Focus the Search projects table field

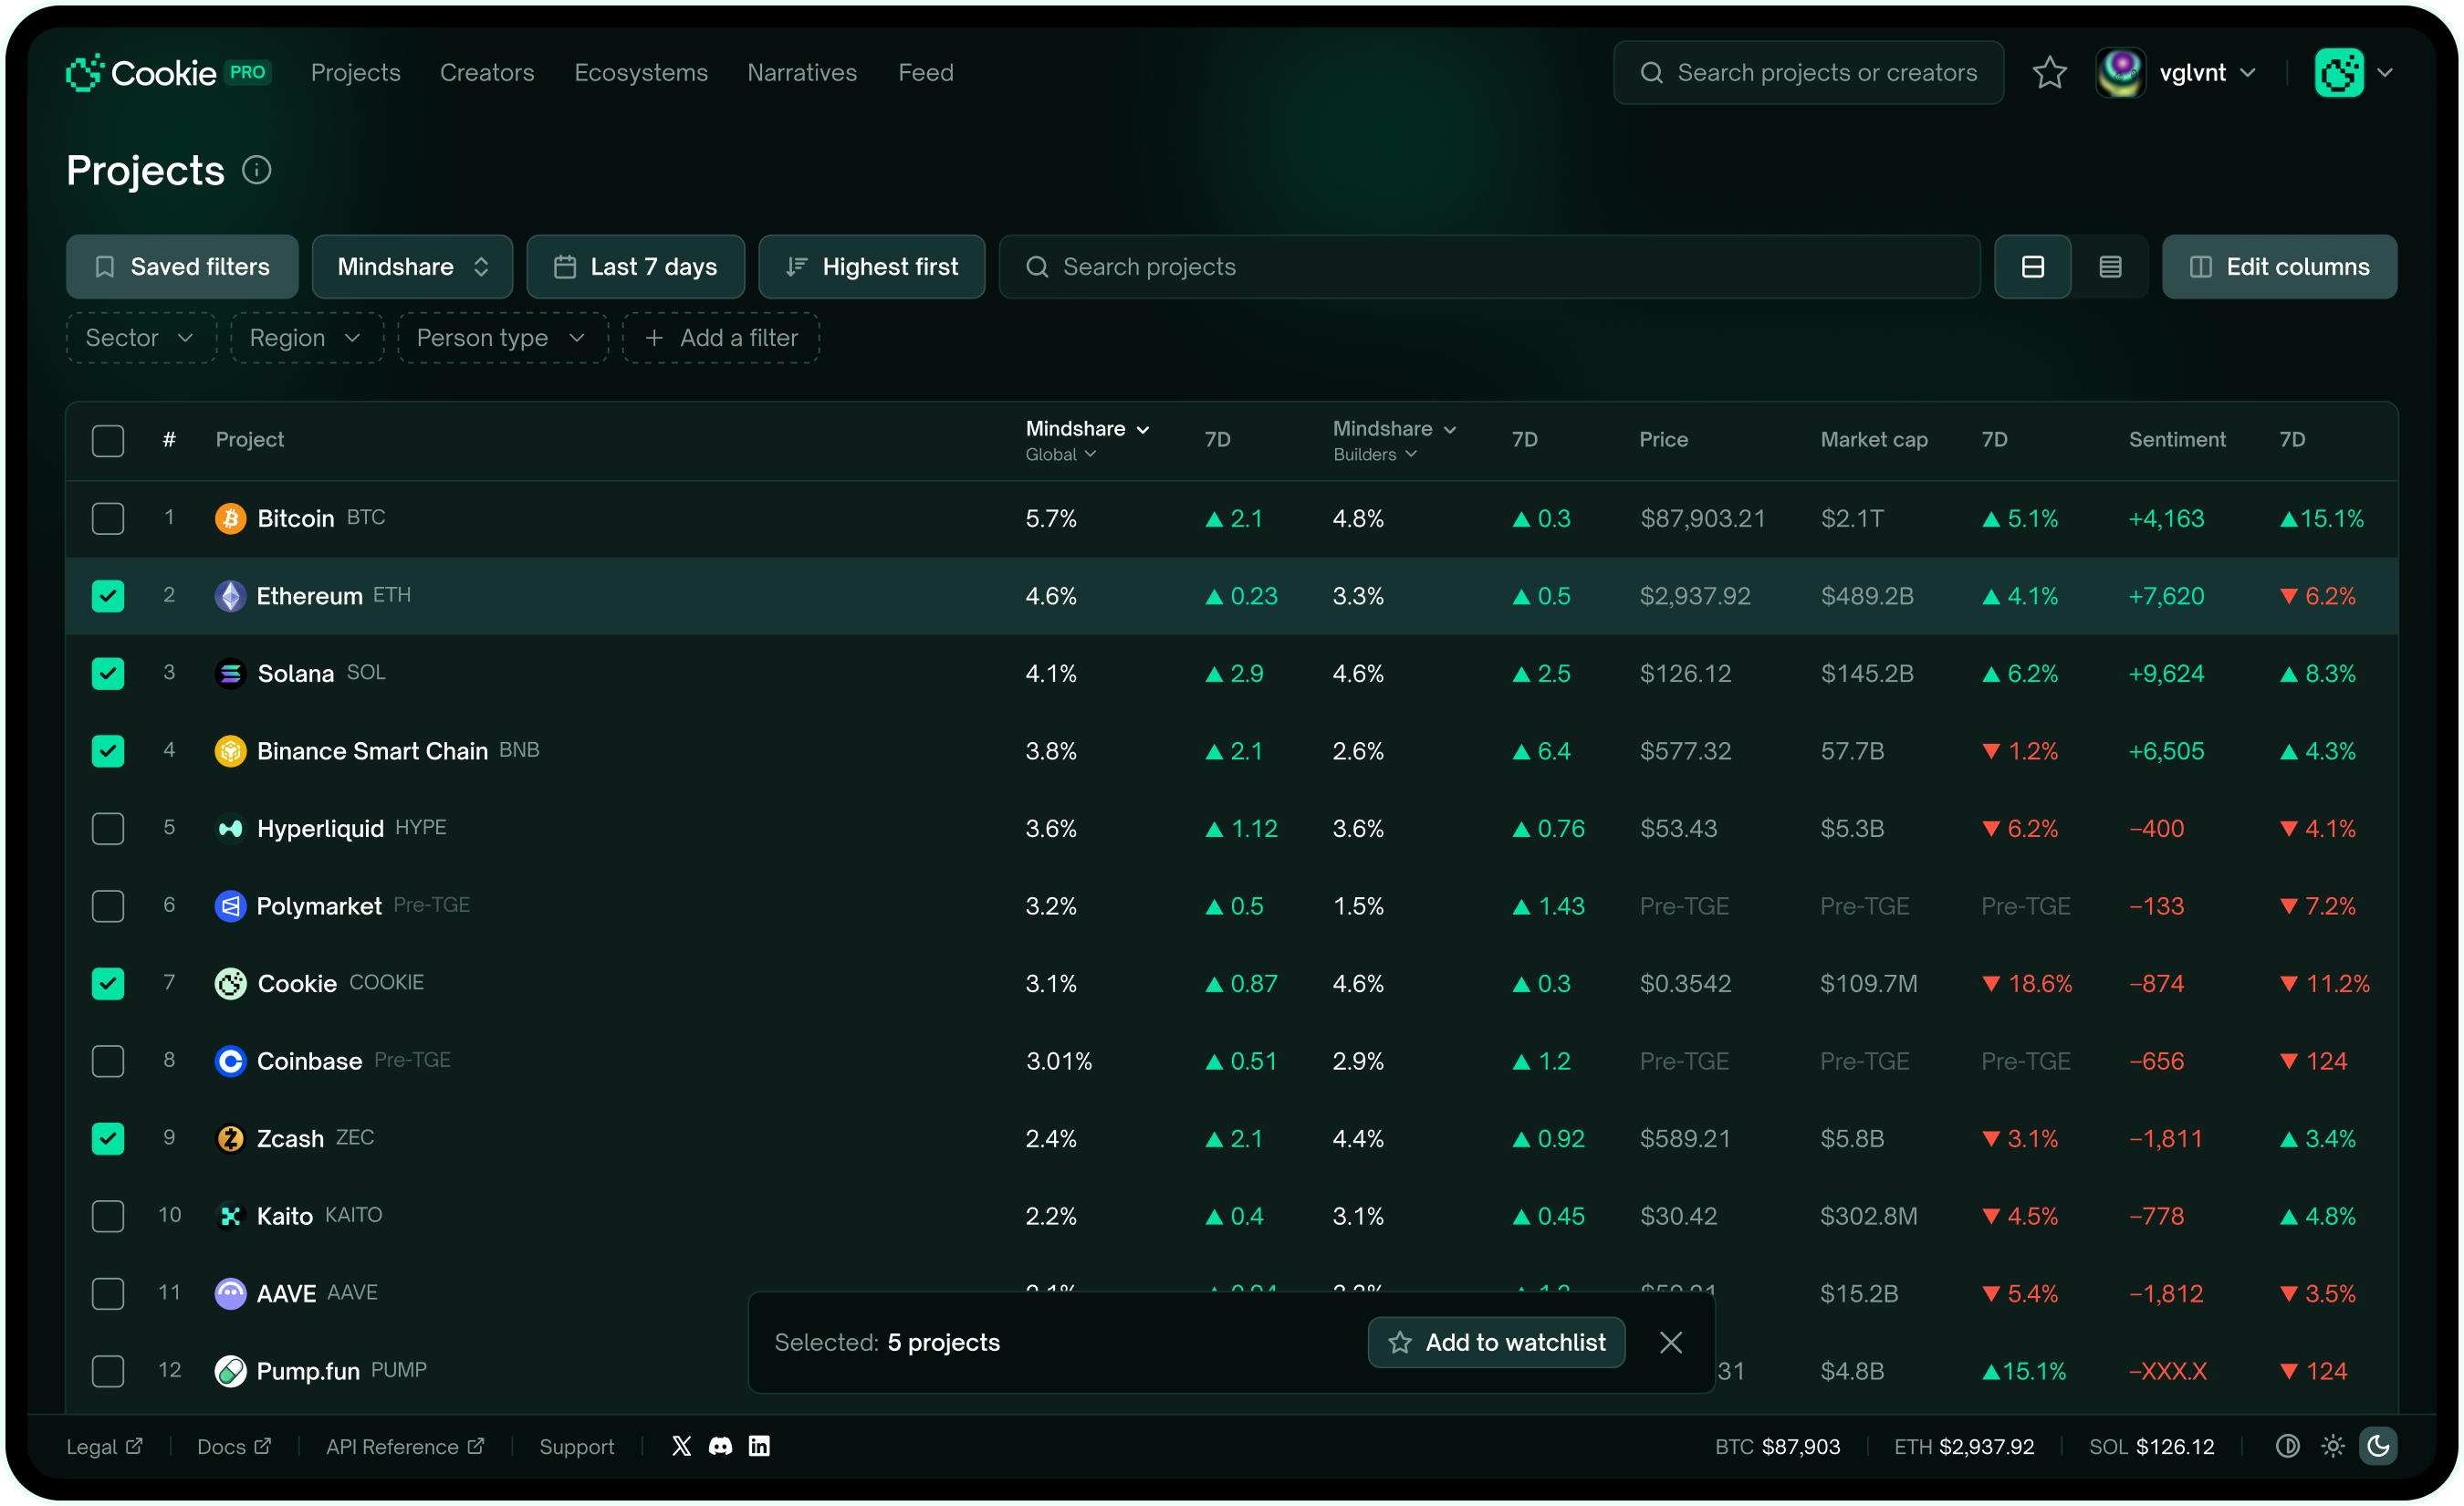1489,267
